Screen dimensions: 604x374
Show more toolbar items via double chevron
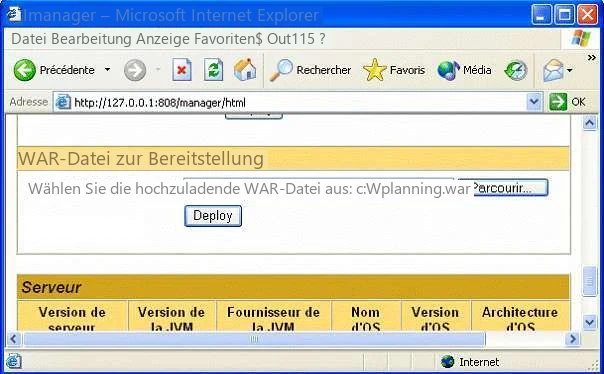(x=591, y=58)
